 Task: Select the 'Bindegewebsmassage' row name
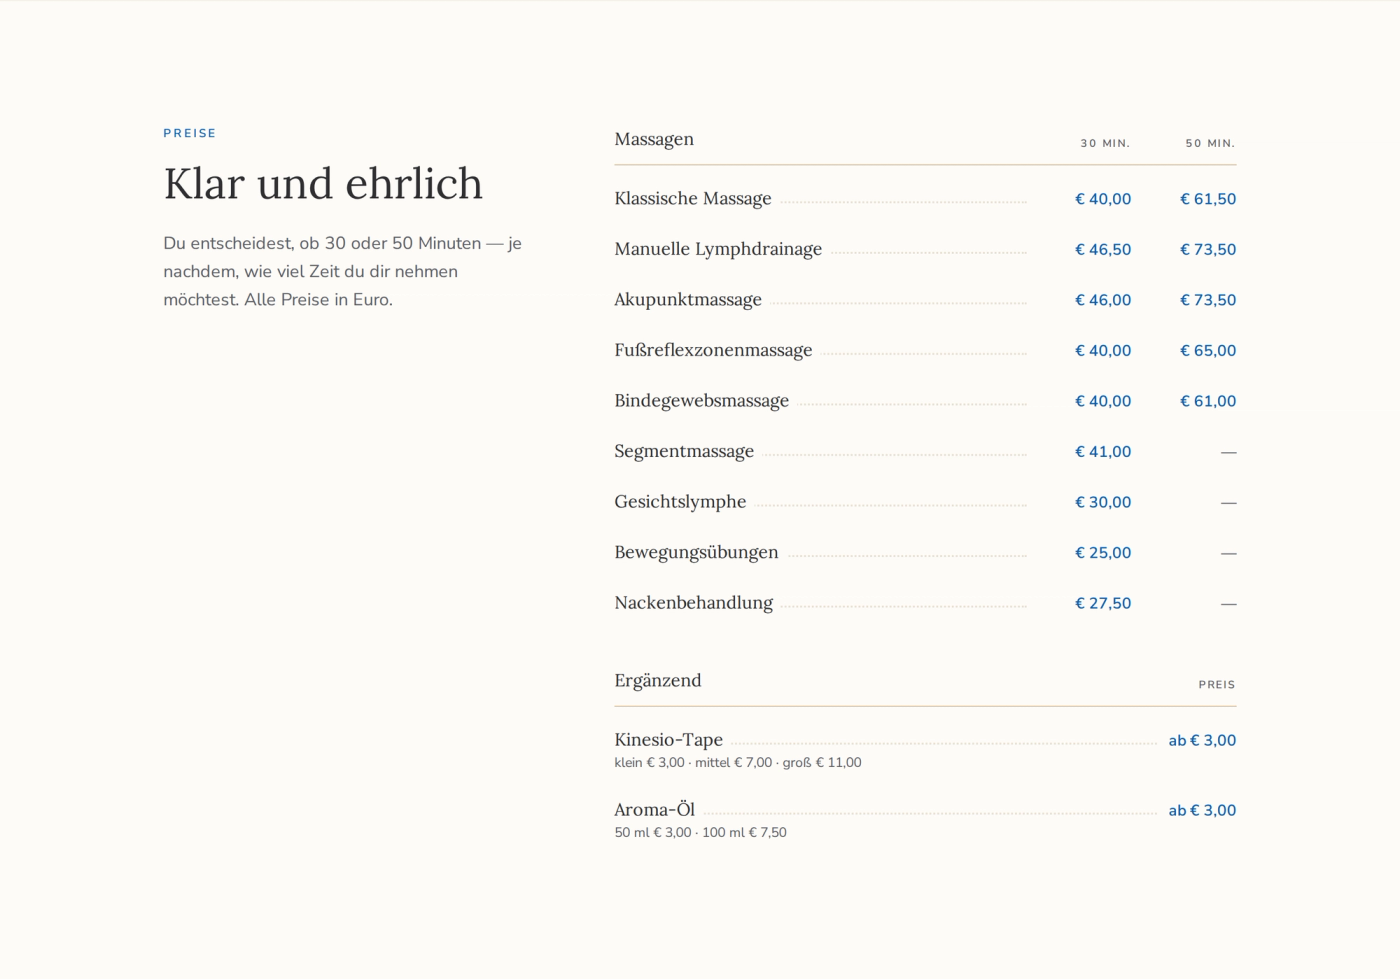point(701,401)
